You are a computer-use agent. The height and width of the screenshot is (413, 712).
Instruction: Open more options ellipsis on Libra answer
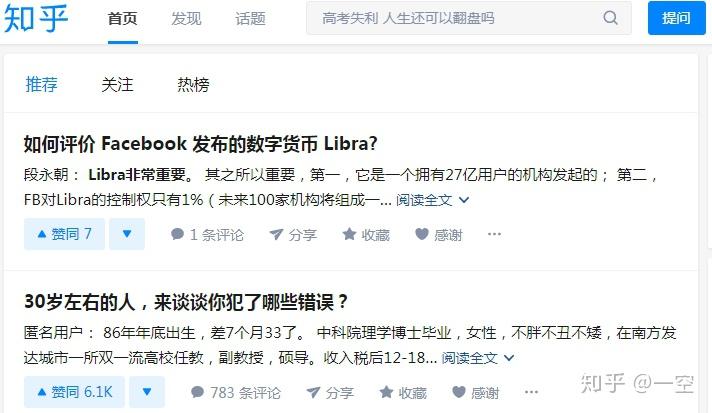pos(494,234)
